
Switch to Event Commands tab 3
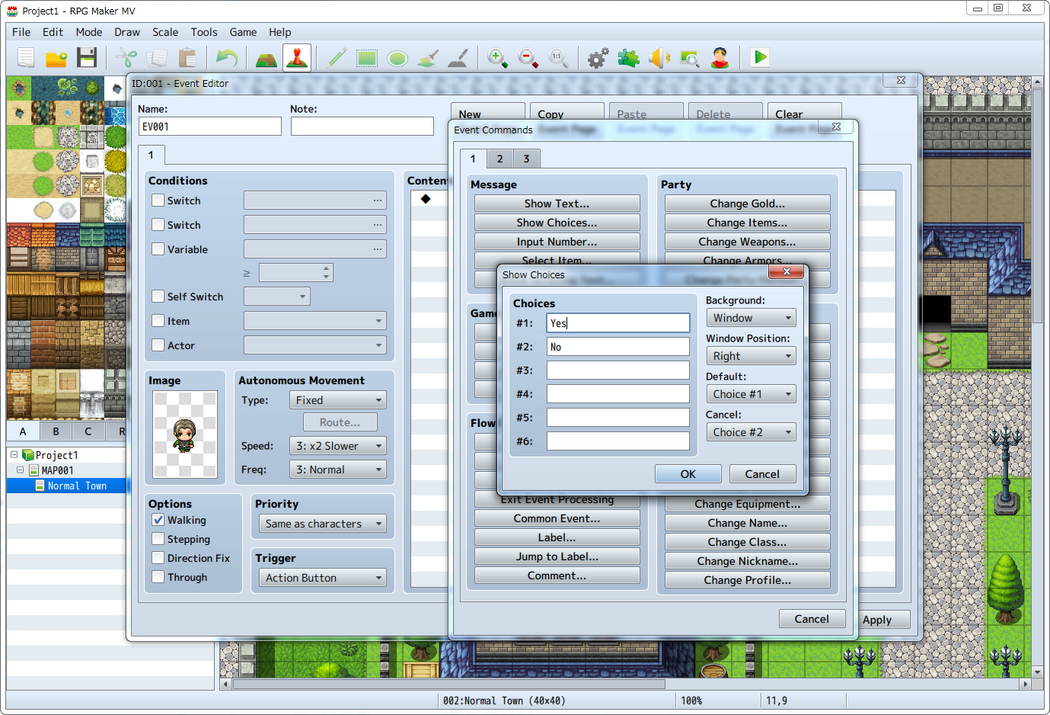pyautogui.click(x=526, y=159)
